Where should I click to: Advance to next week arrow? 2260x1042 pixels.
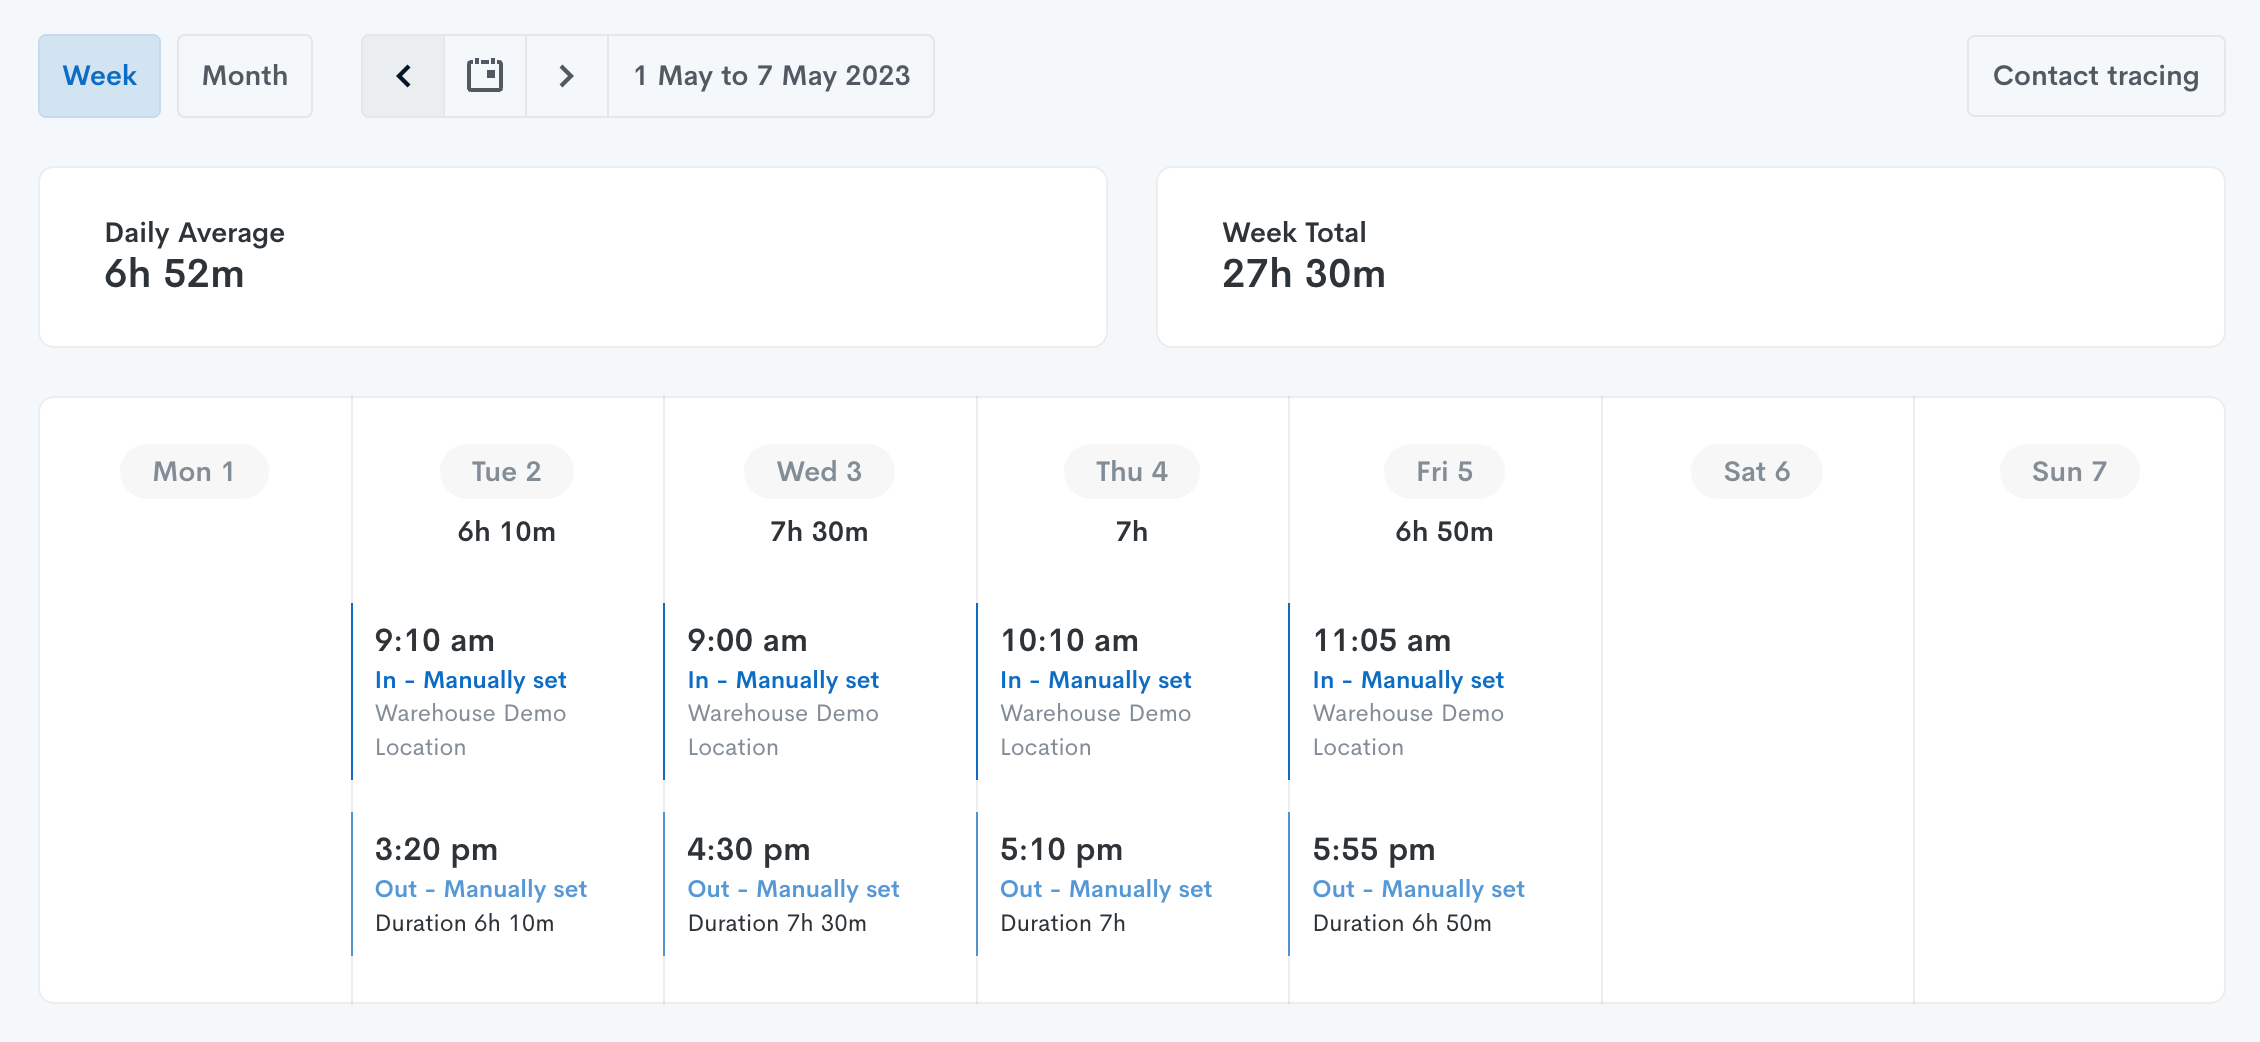(567, 76)
